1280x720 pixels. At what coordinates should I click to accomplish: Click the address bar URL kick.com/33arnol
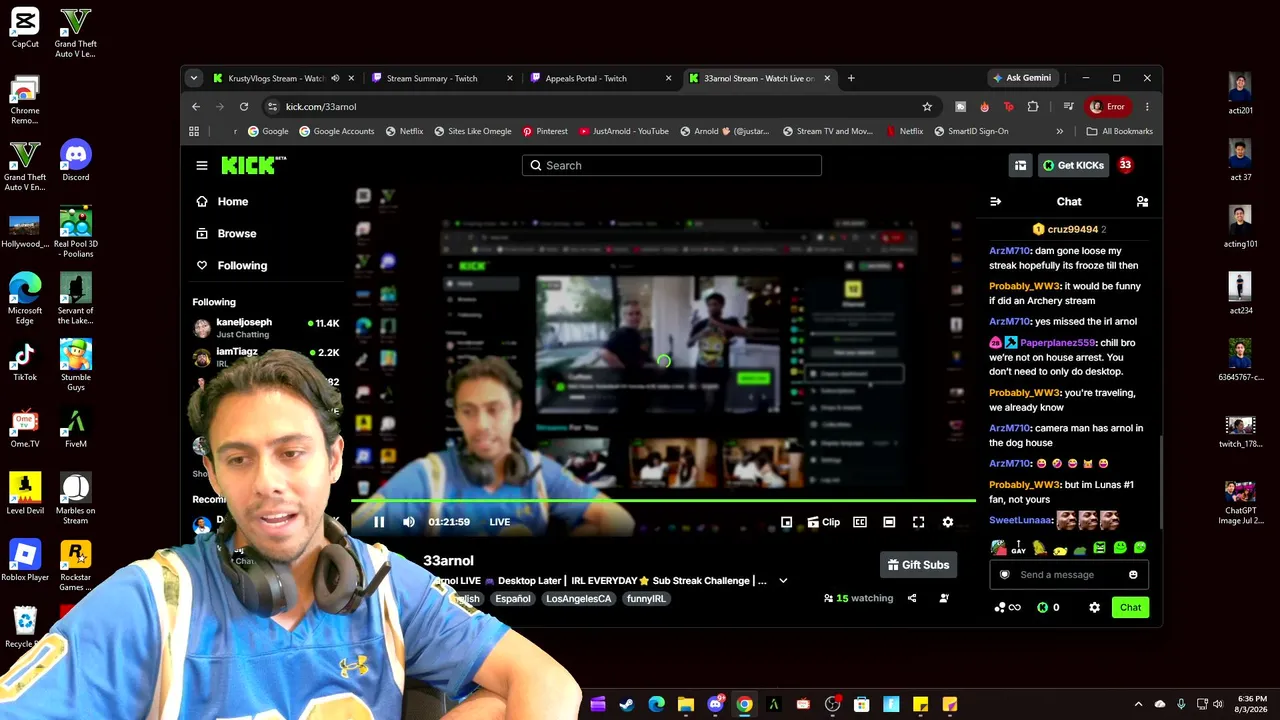pos(321,107)
